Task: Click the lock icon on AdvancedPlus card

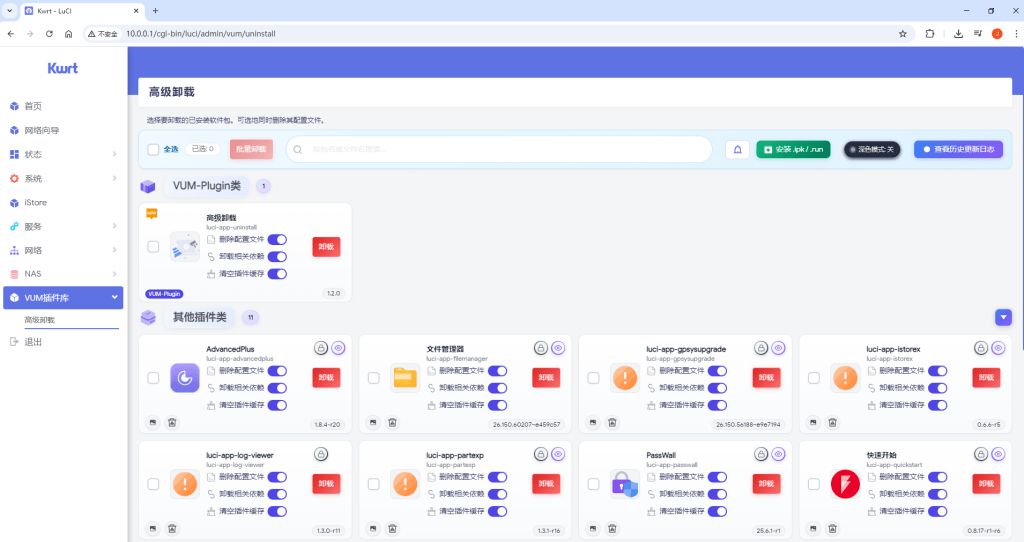Action: [321, 348]
